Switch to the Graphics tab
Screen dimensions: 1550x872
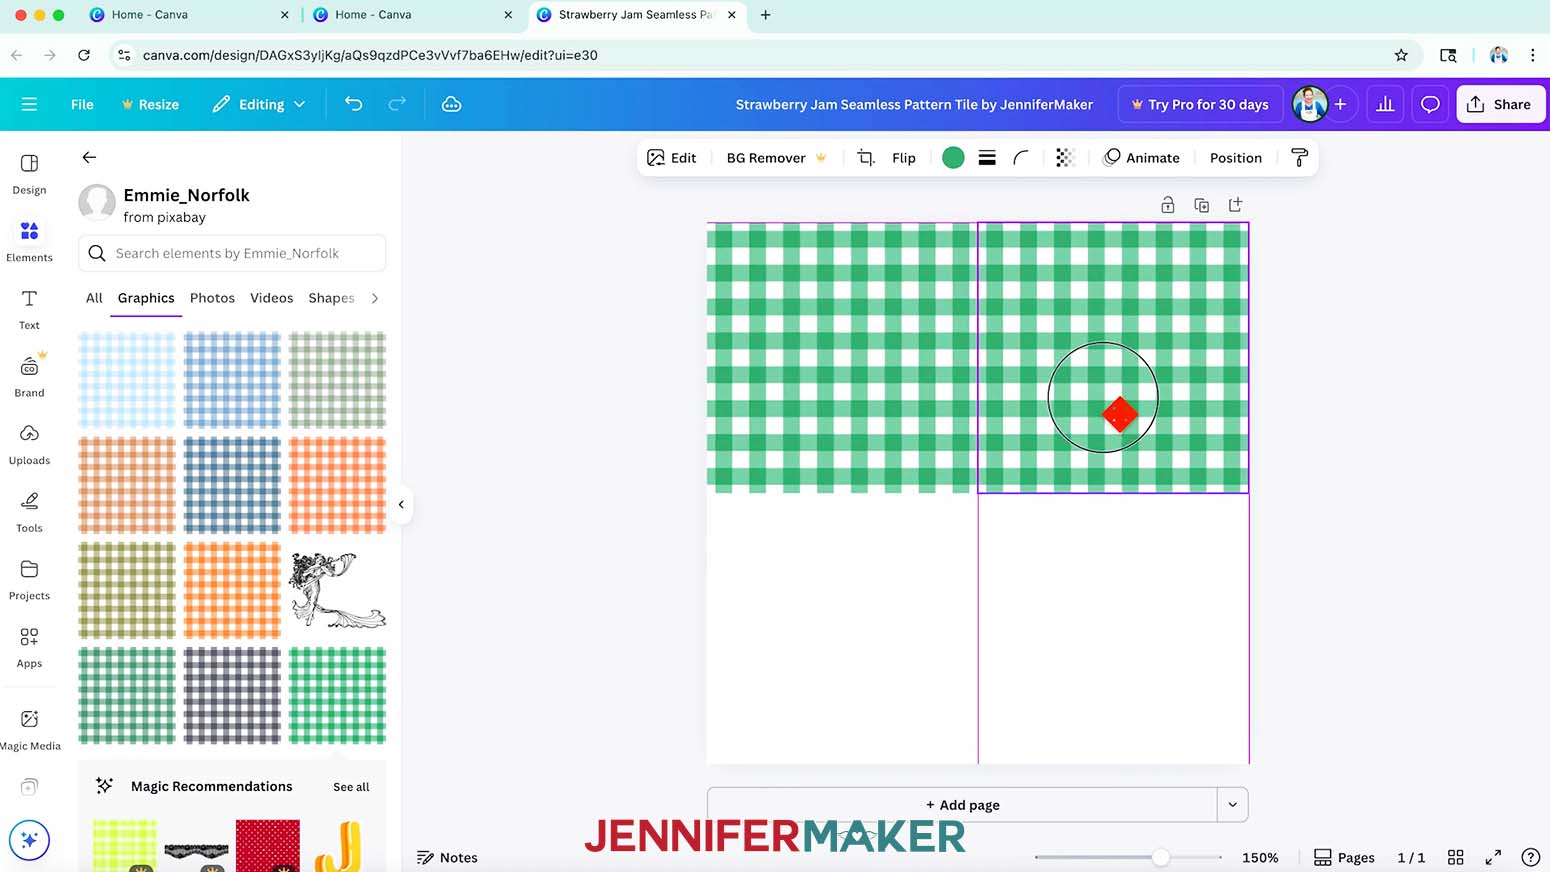click(x=146, y=298)
